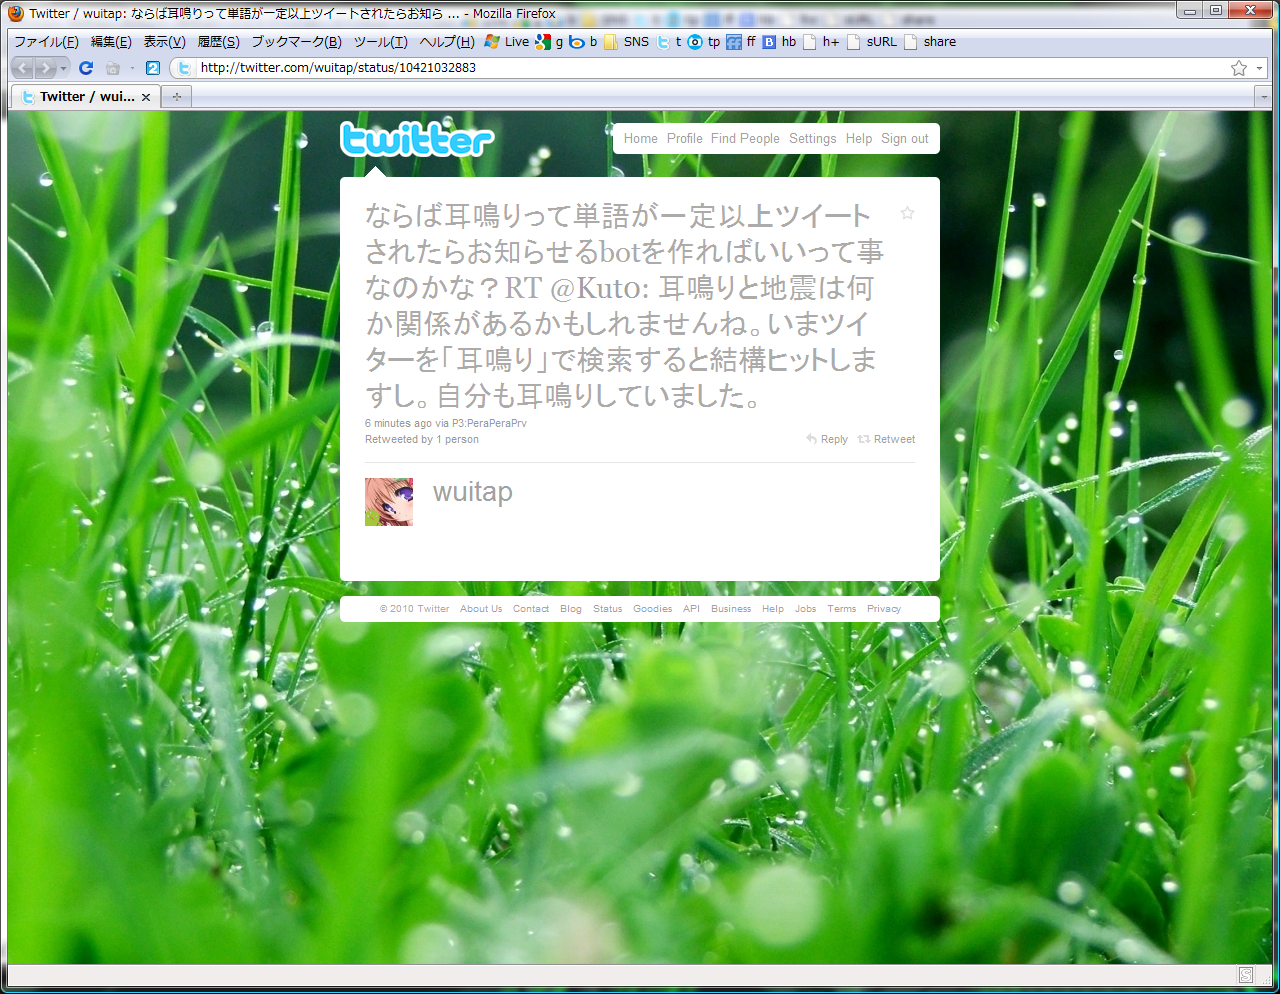Click the grayed camera toolbar icon

point(112,68)
